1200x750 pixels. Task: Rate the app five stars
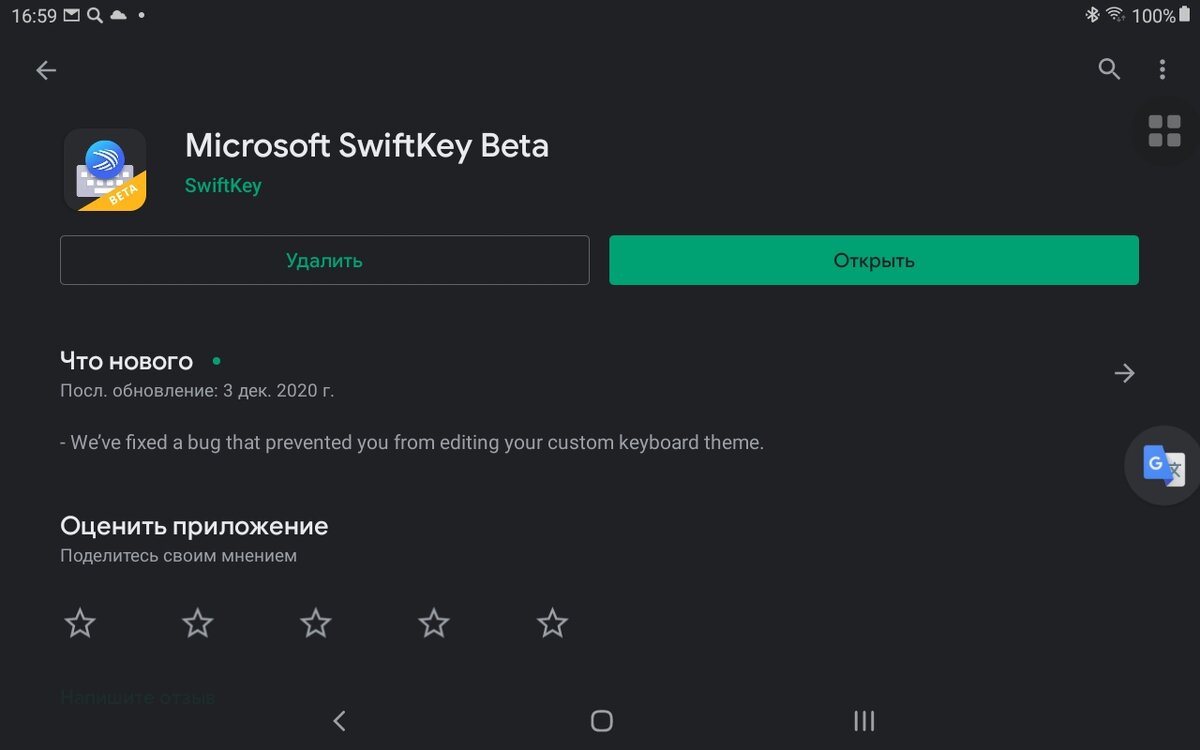[x=552, y=624]
